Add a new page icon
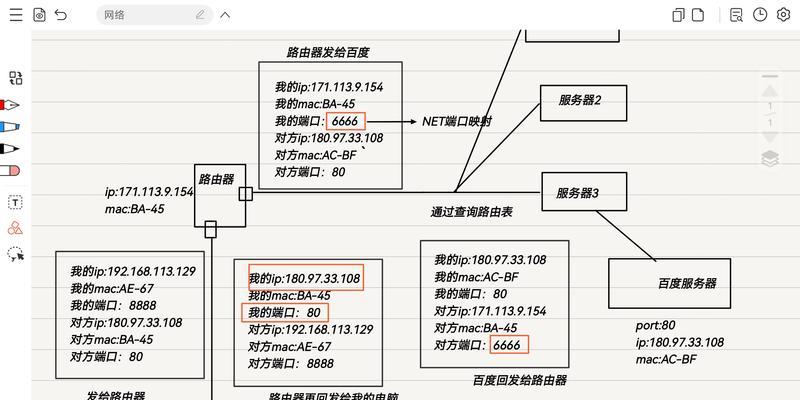This screenshot has height=400, width=800. point(697,15)
